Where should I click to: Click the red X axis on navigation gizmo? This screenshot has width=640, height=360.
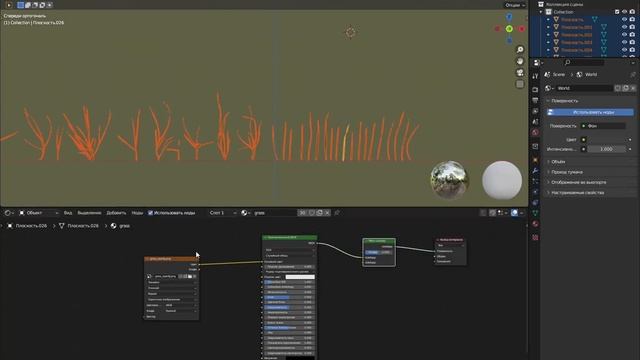(522, 29)
